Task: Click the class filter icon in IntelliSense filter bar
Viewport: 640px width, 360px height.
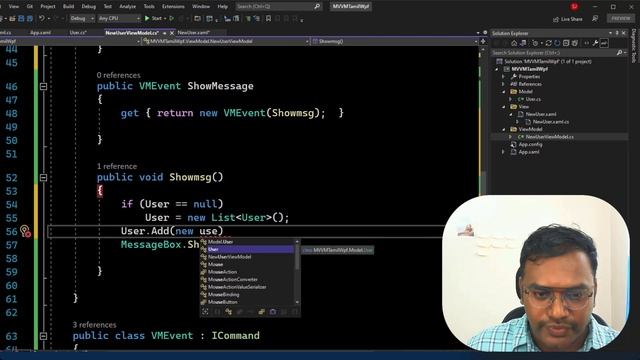Action: 228,312
